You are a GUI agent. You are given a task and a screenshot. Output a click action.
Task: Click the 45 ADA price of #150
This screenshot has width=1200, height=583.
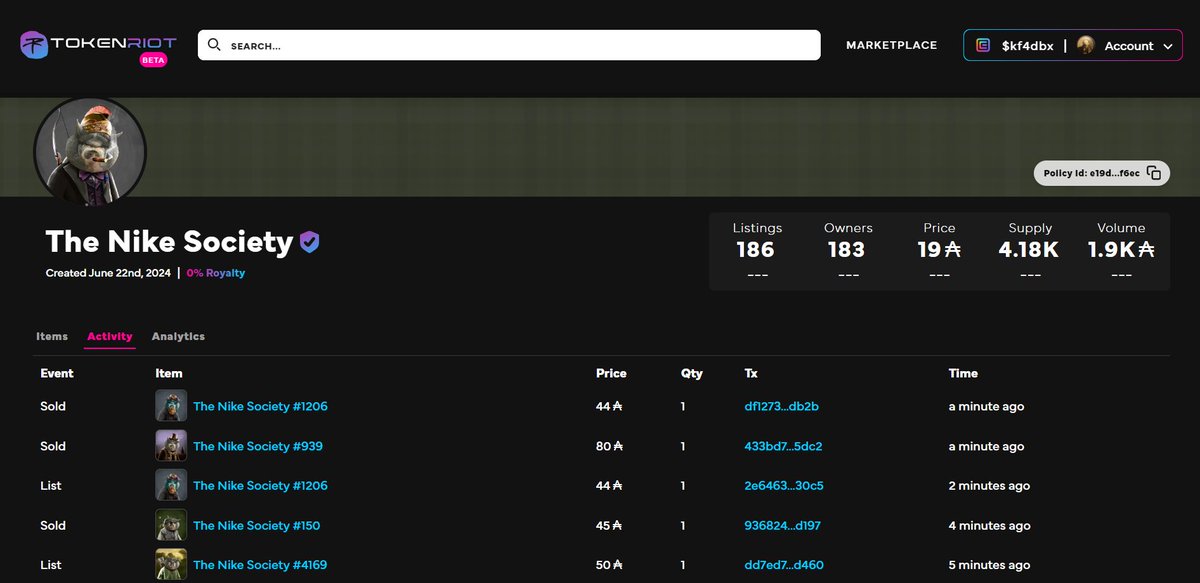[610, 525]
